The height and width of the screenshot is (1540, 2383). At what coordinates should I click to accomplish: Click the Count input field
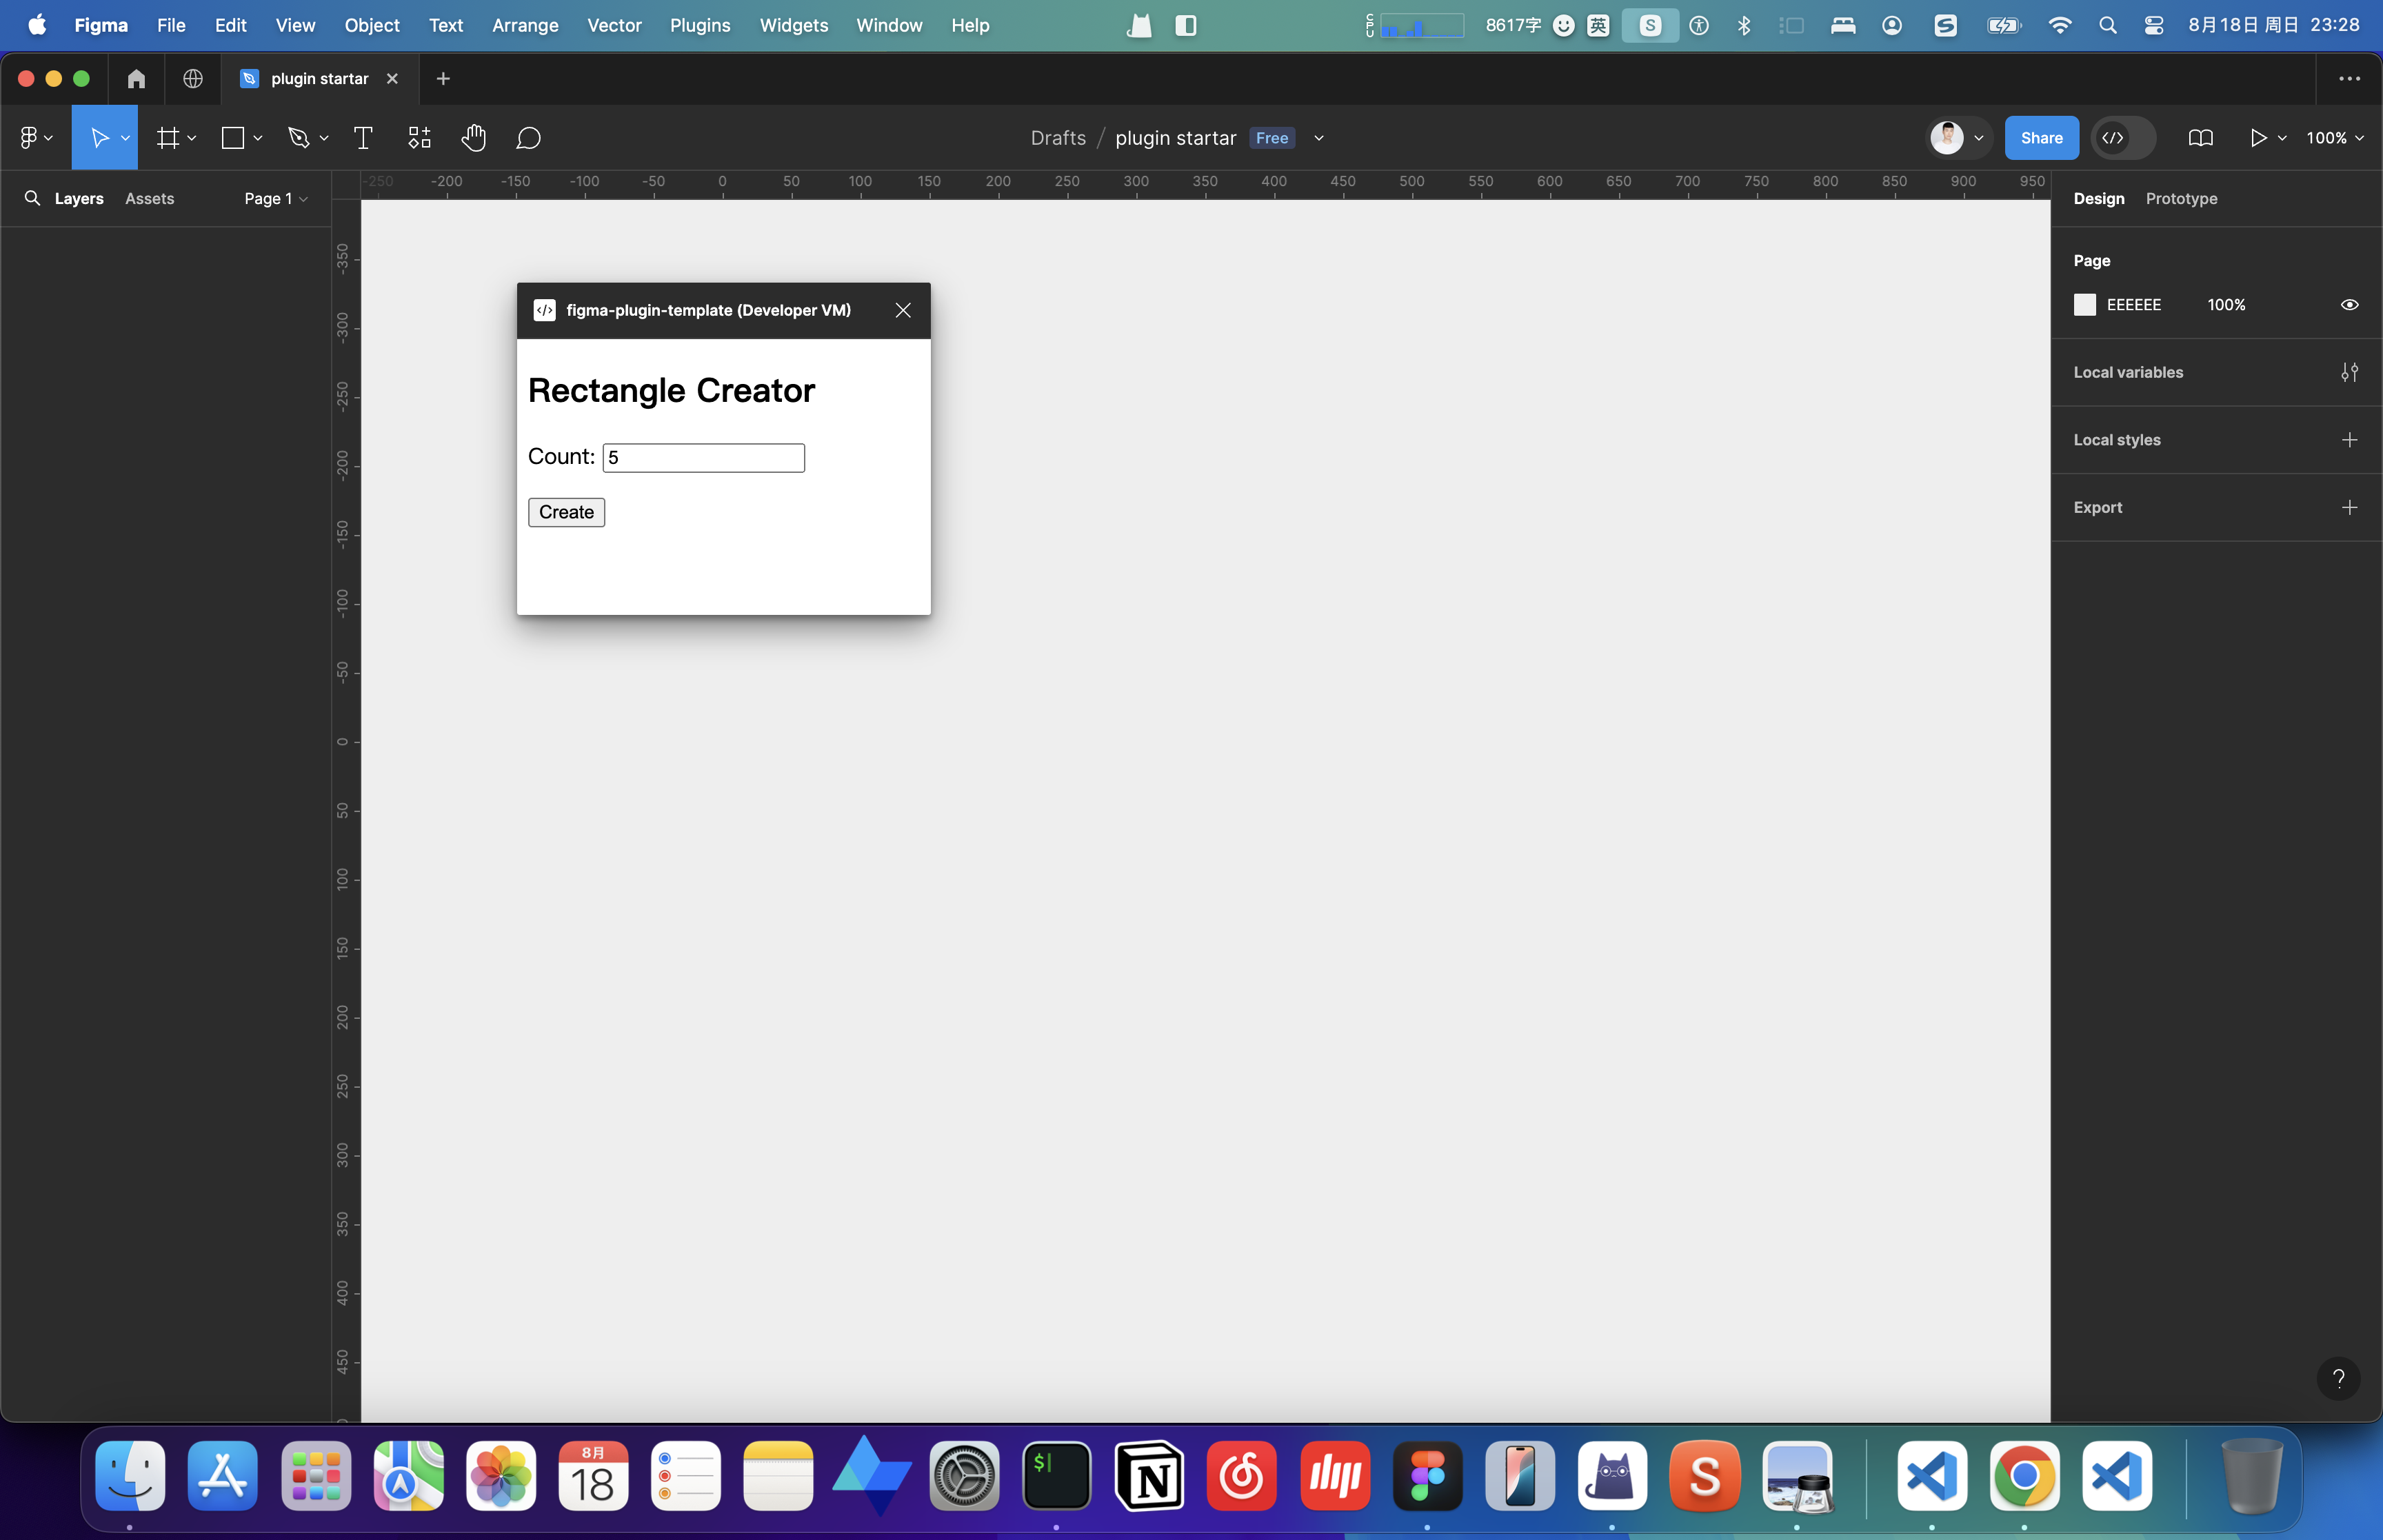pyautogui.click(x=703, y=457)
